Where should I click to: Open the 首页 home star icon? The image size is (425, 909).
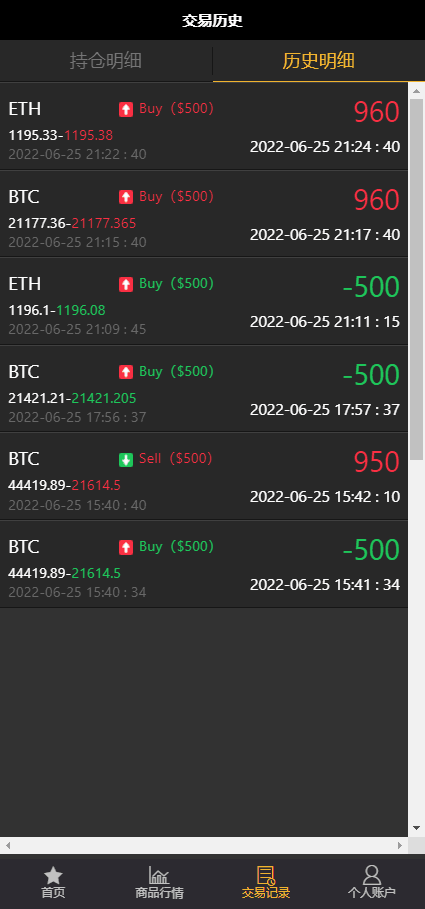(53, 875)
